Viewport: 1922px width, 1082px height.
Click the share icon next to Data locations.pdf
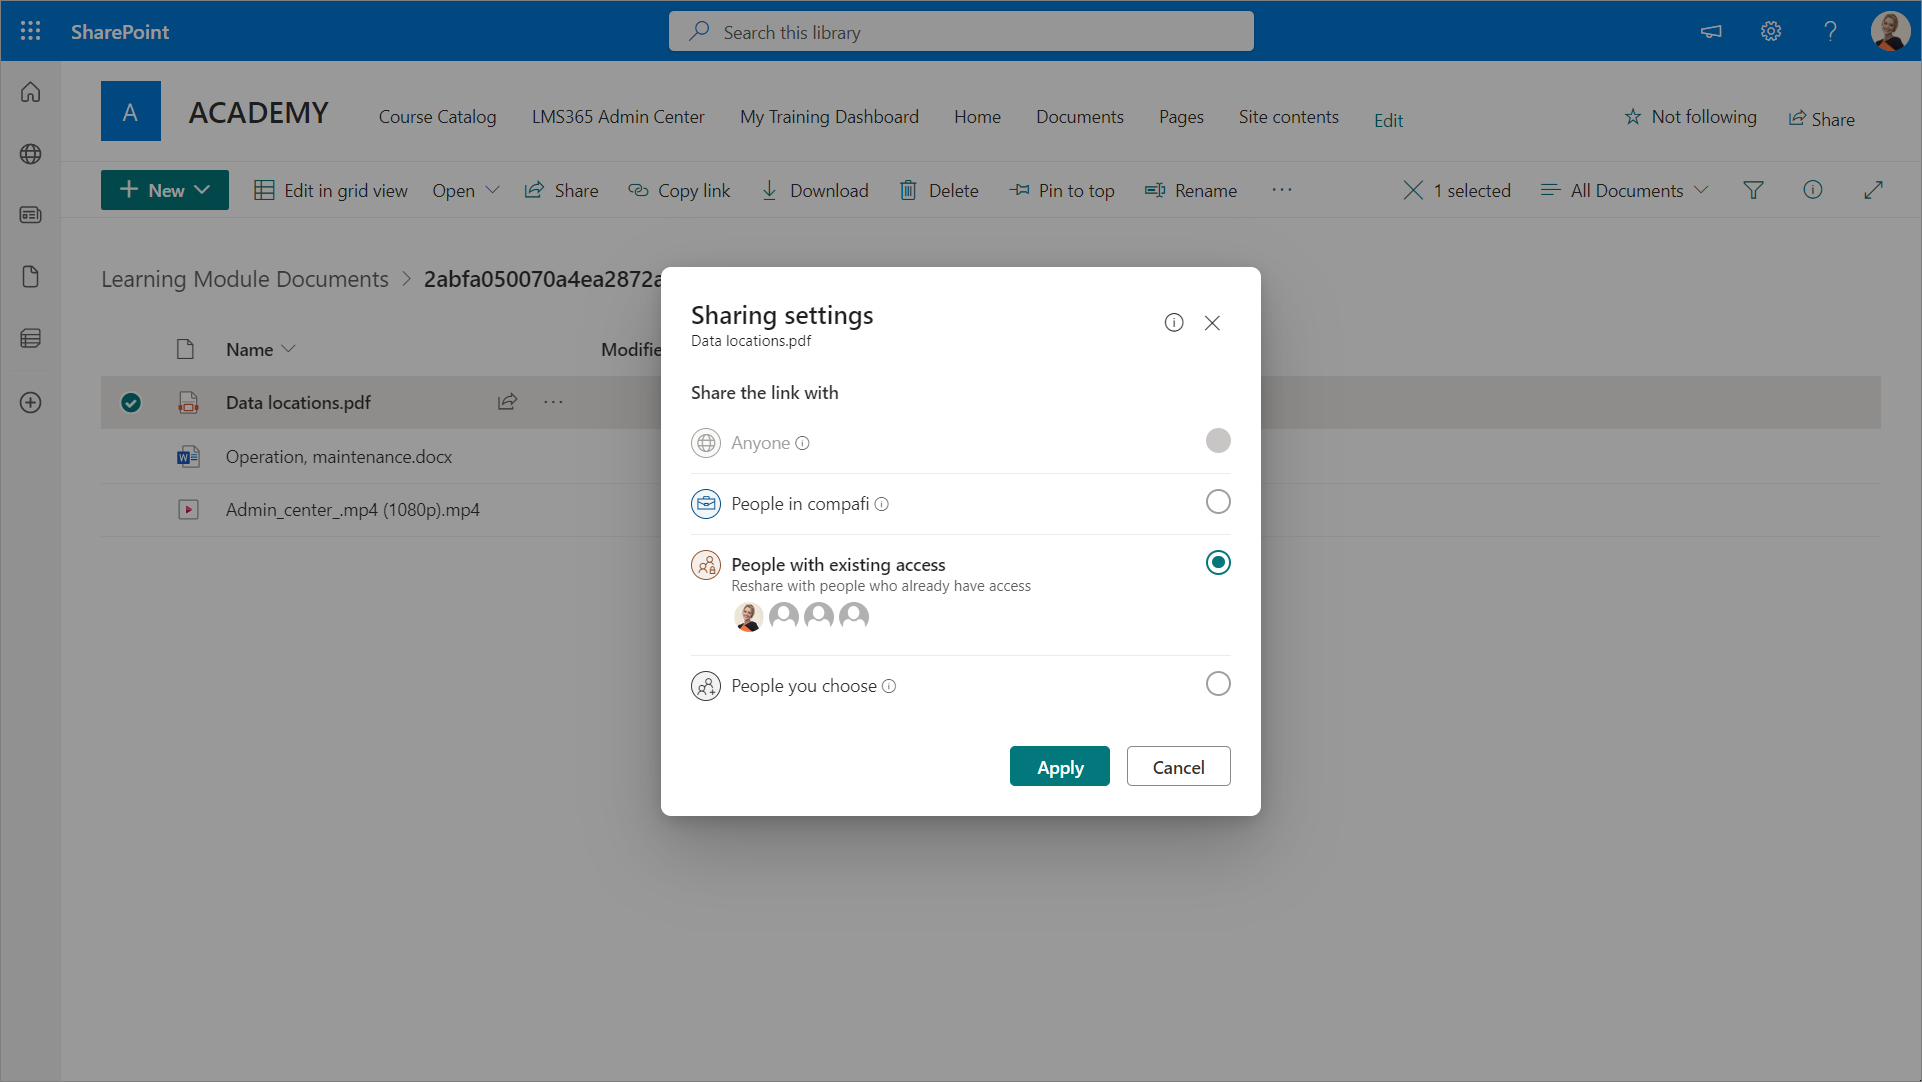[x=507, y=402]
